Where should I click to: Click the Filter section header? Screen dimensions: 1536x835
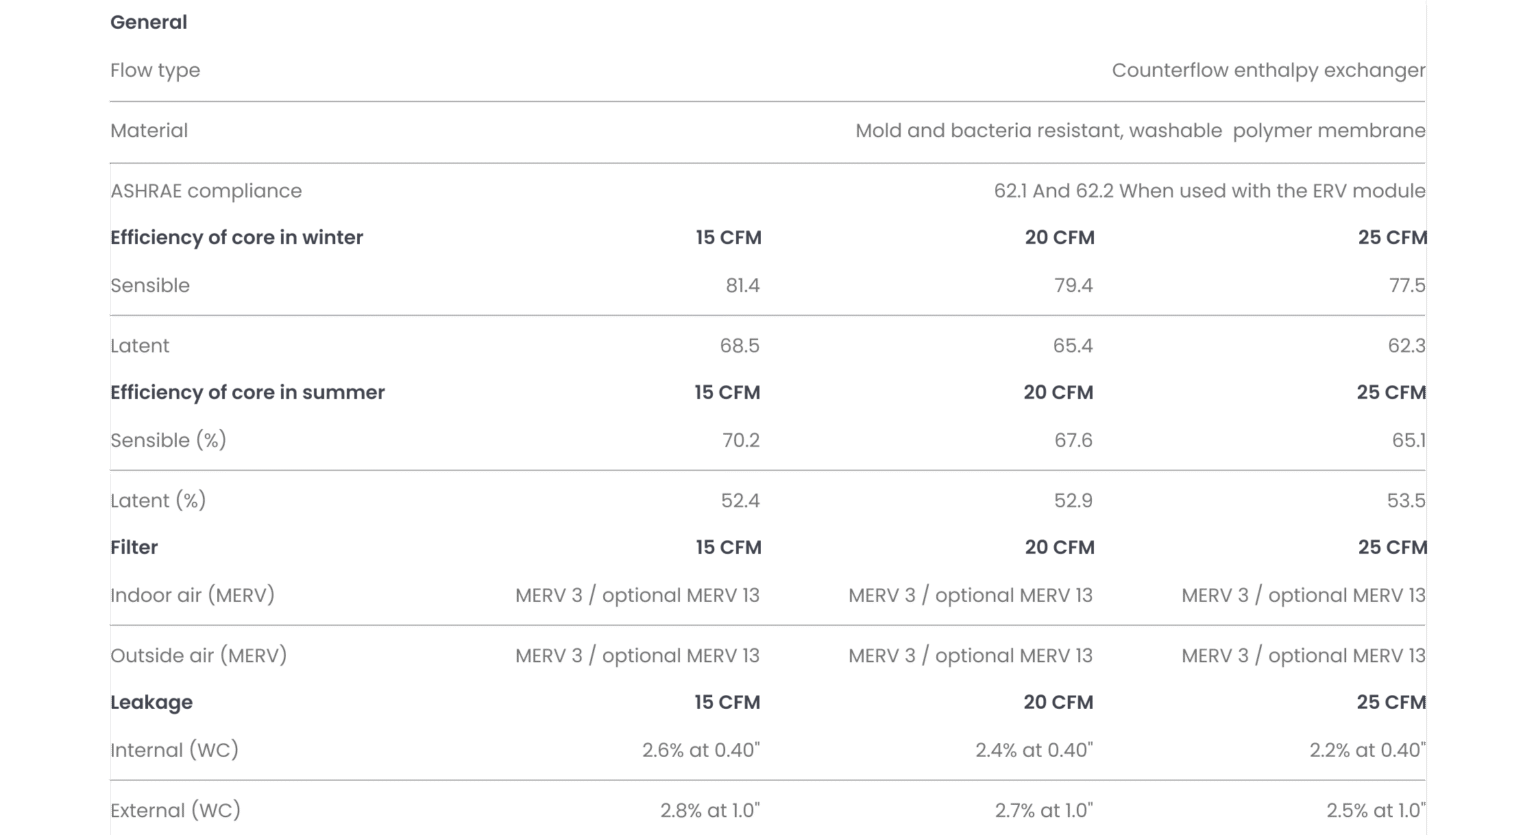[134, 547]
